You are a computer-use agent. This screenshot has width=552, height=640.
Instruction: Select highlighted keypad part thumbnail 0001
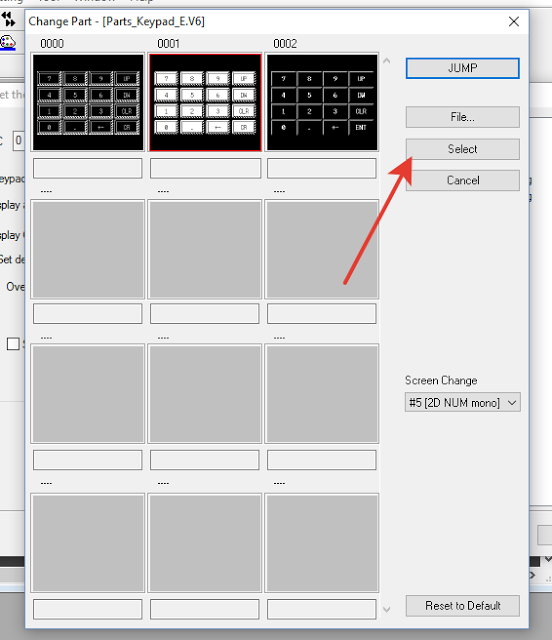pyautogui.click(x=205, y=102)
